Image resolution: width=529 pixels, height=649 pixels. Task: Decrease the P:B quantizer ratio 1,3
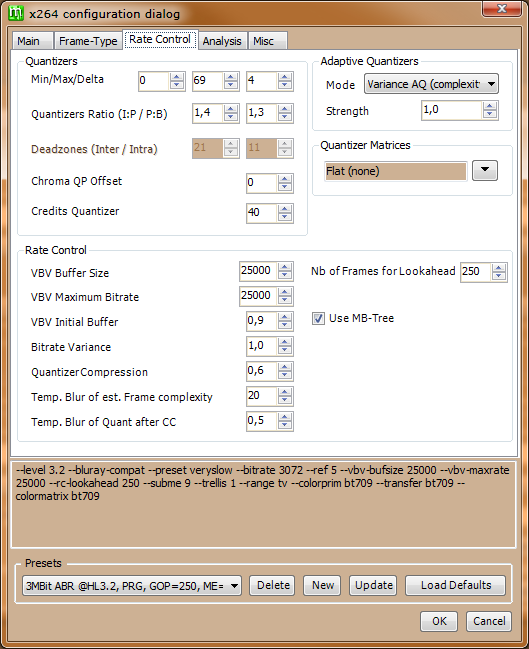pyautogui.click(x=285, y=118)
